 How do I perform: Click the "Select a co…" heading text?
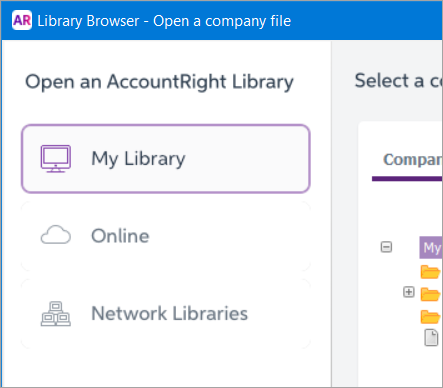(x=399, y=81)
